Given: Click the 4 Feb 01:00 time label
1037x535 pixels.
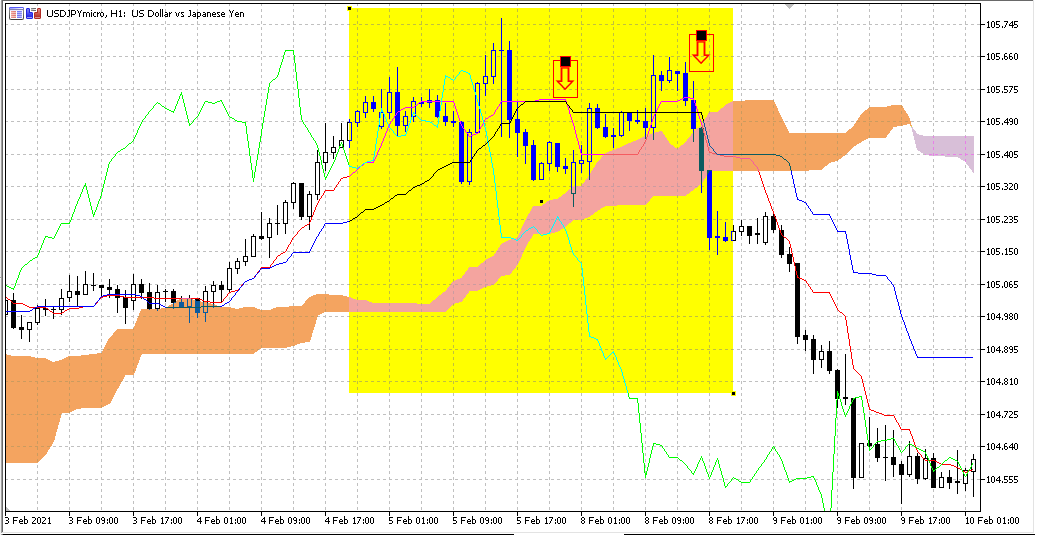Looking at the screenshot, I should click(224, 521).
